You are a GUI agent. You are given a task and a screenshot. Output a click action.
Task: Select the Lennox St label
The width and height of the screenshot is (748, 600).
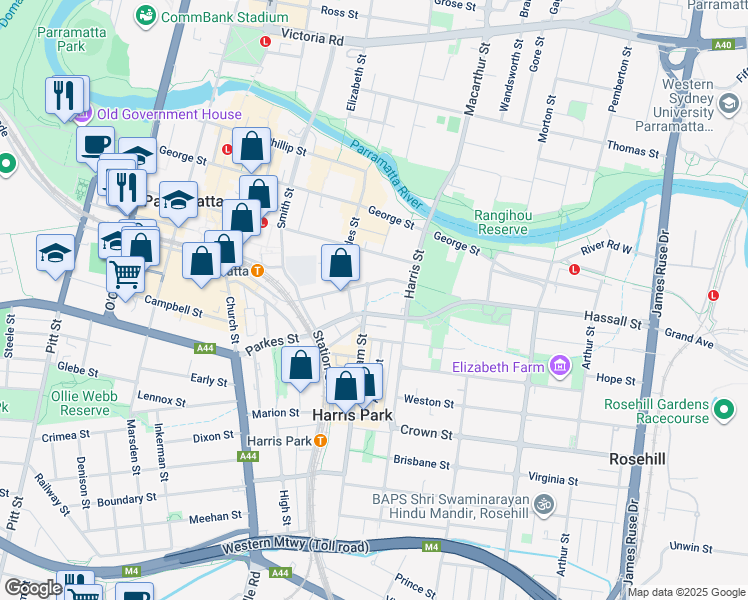[161, 398]
